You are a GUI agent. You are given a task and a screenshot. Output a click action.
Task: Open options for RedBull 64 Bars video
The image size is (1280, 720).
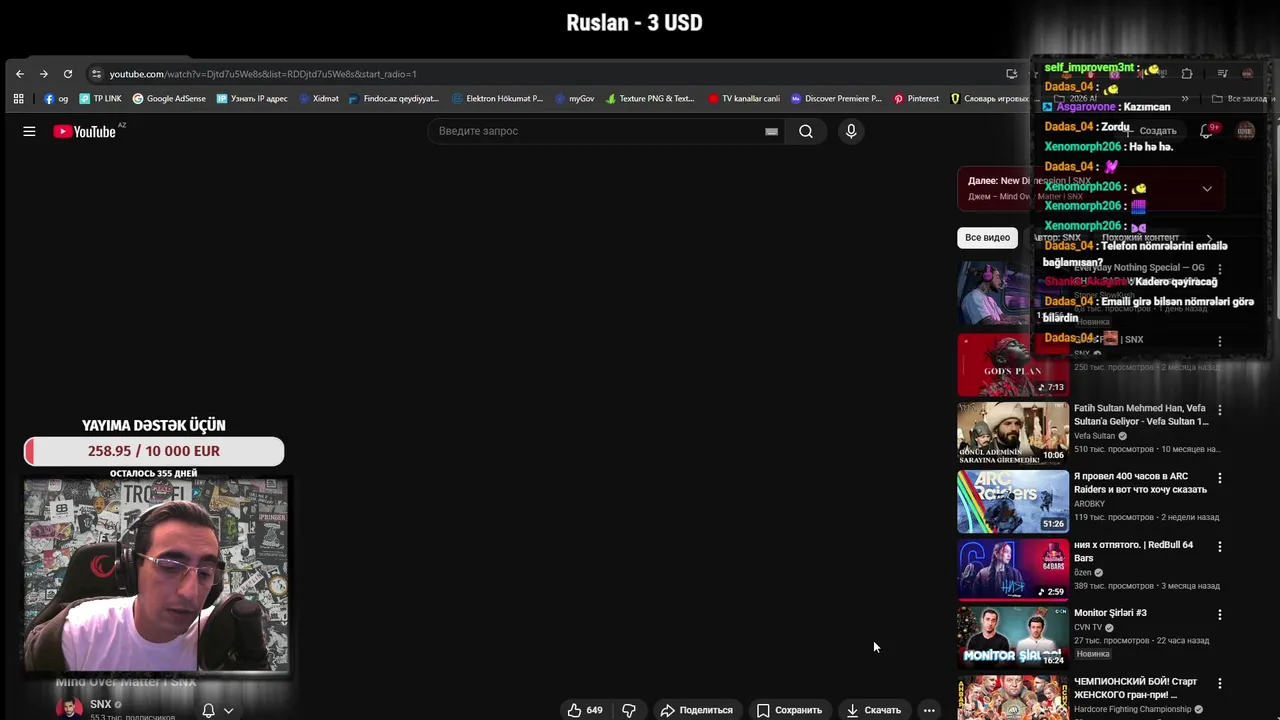tap(1219, 546)
